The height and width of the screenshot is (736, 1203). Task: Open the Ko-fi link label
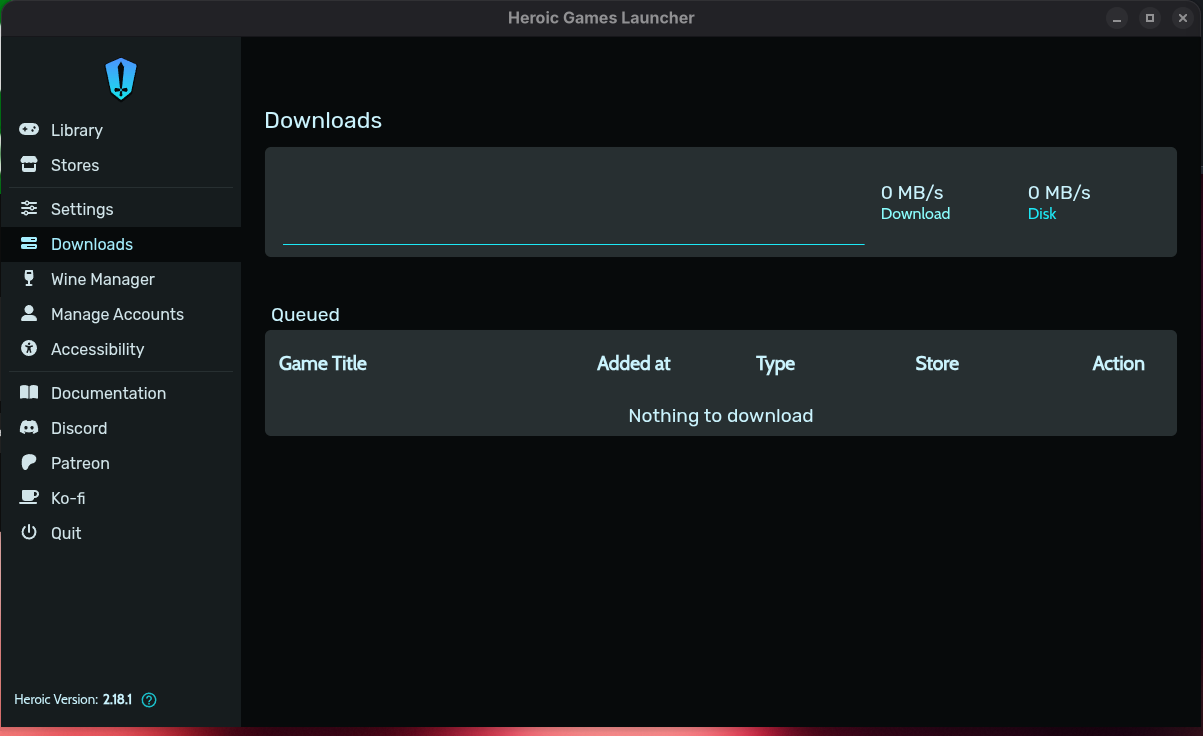click(68, 498)
